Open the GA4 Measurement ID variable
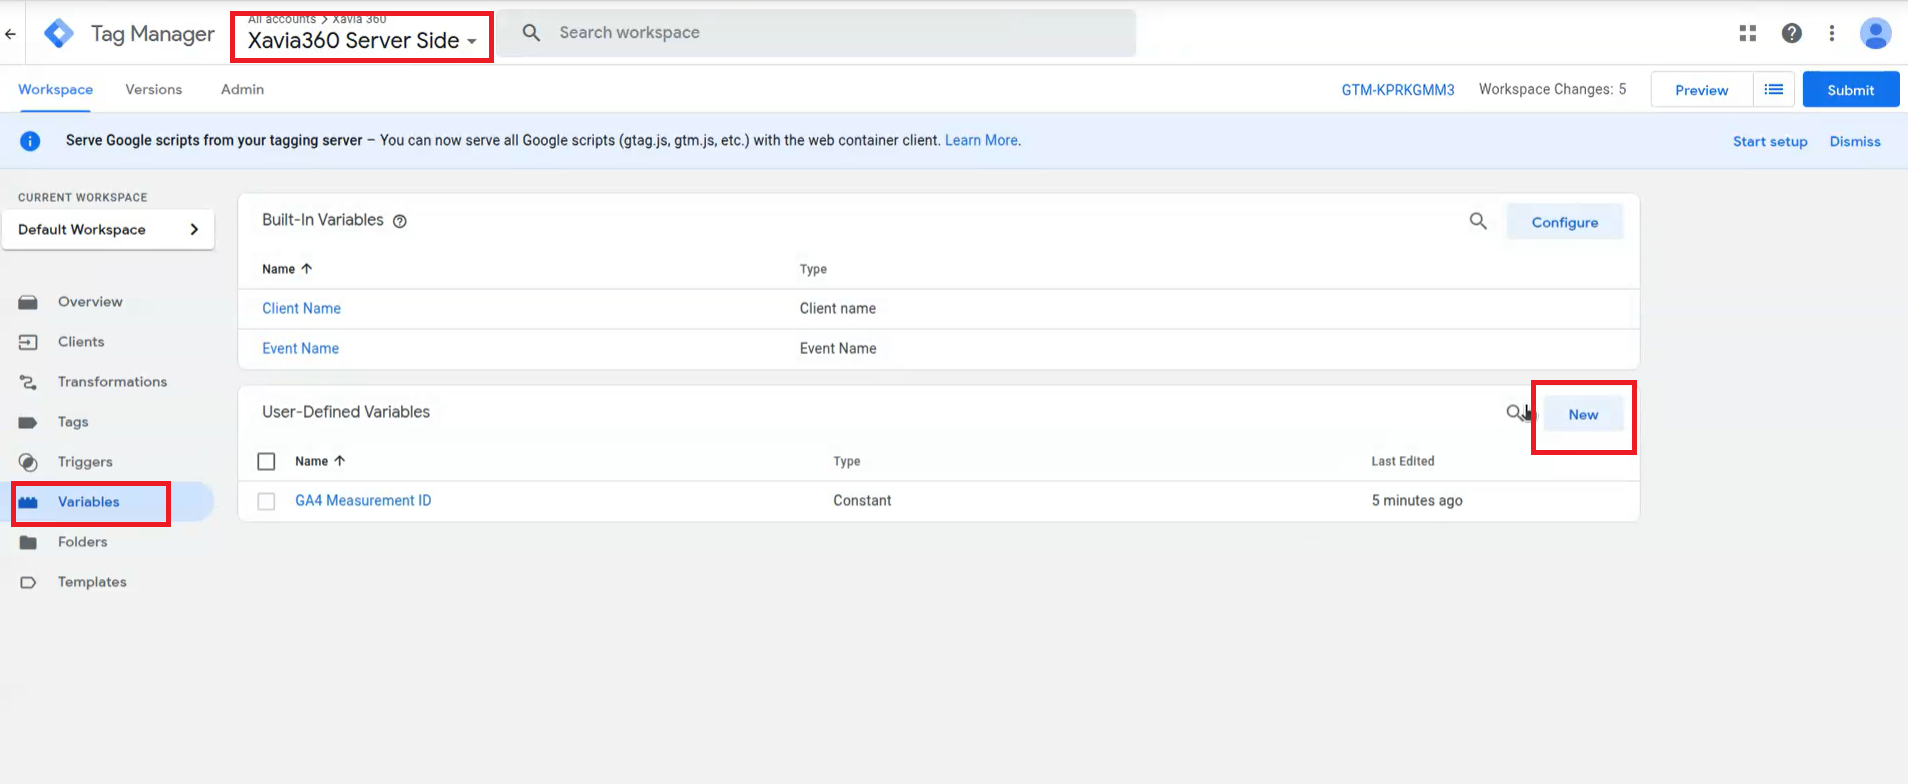The height and width of the screenshot is (784, 1908). (x=363, y=500)
